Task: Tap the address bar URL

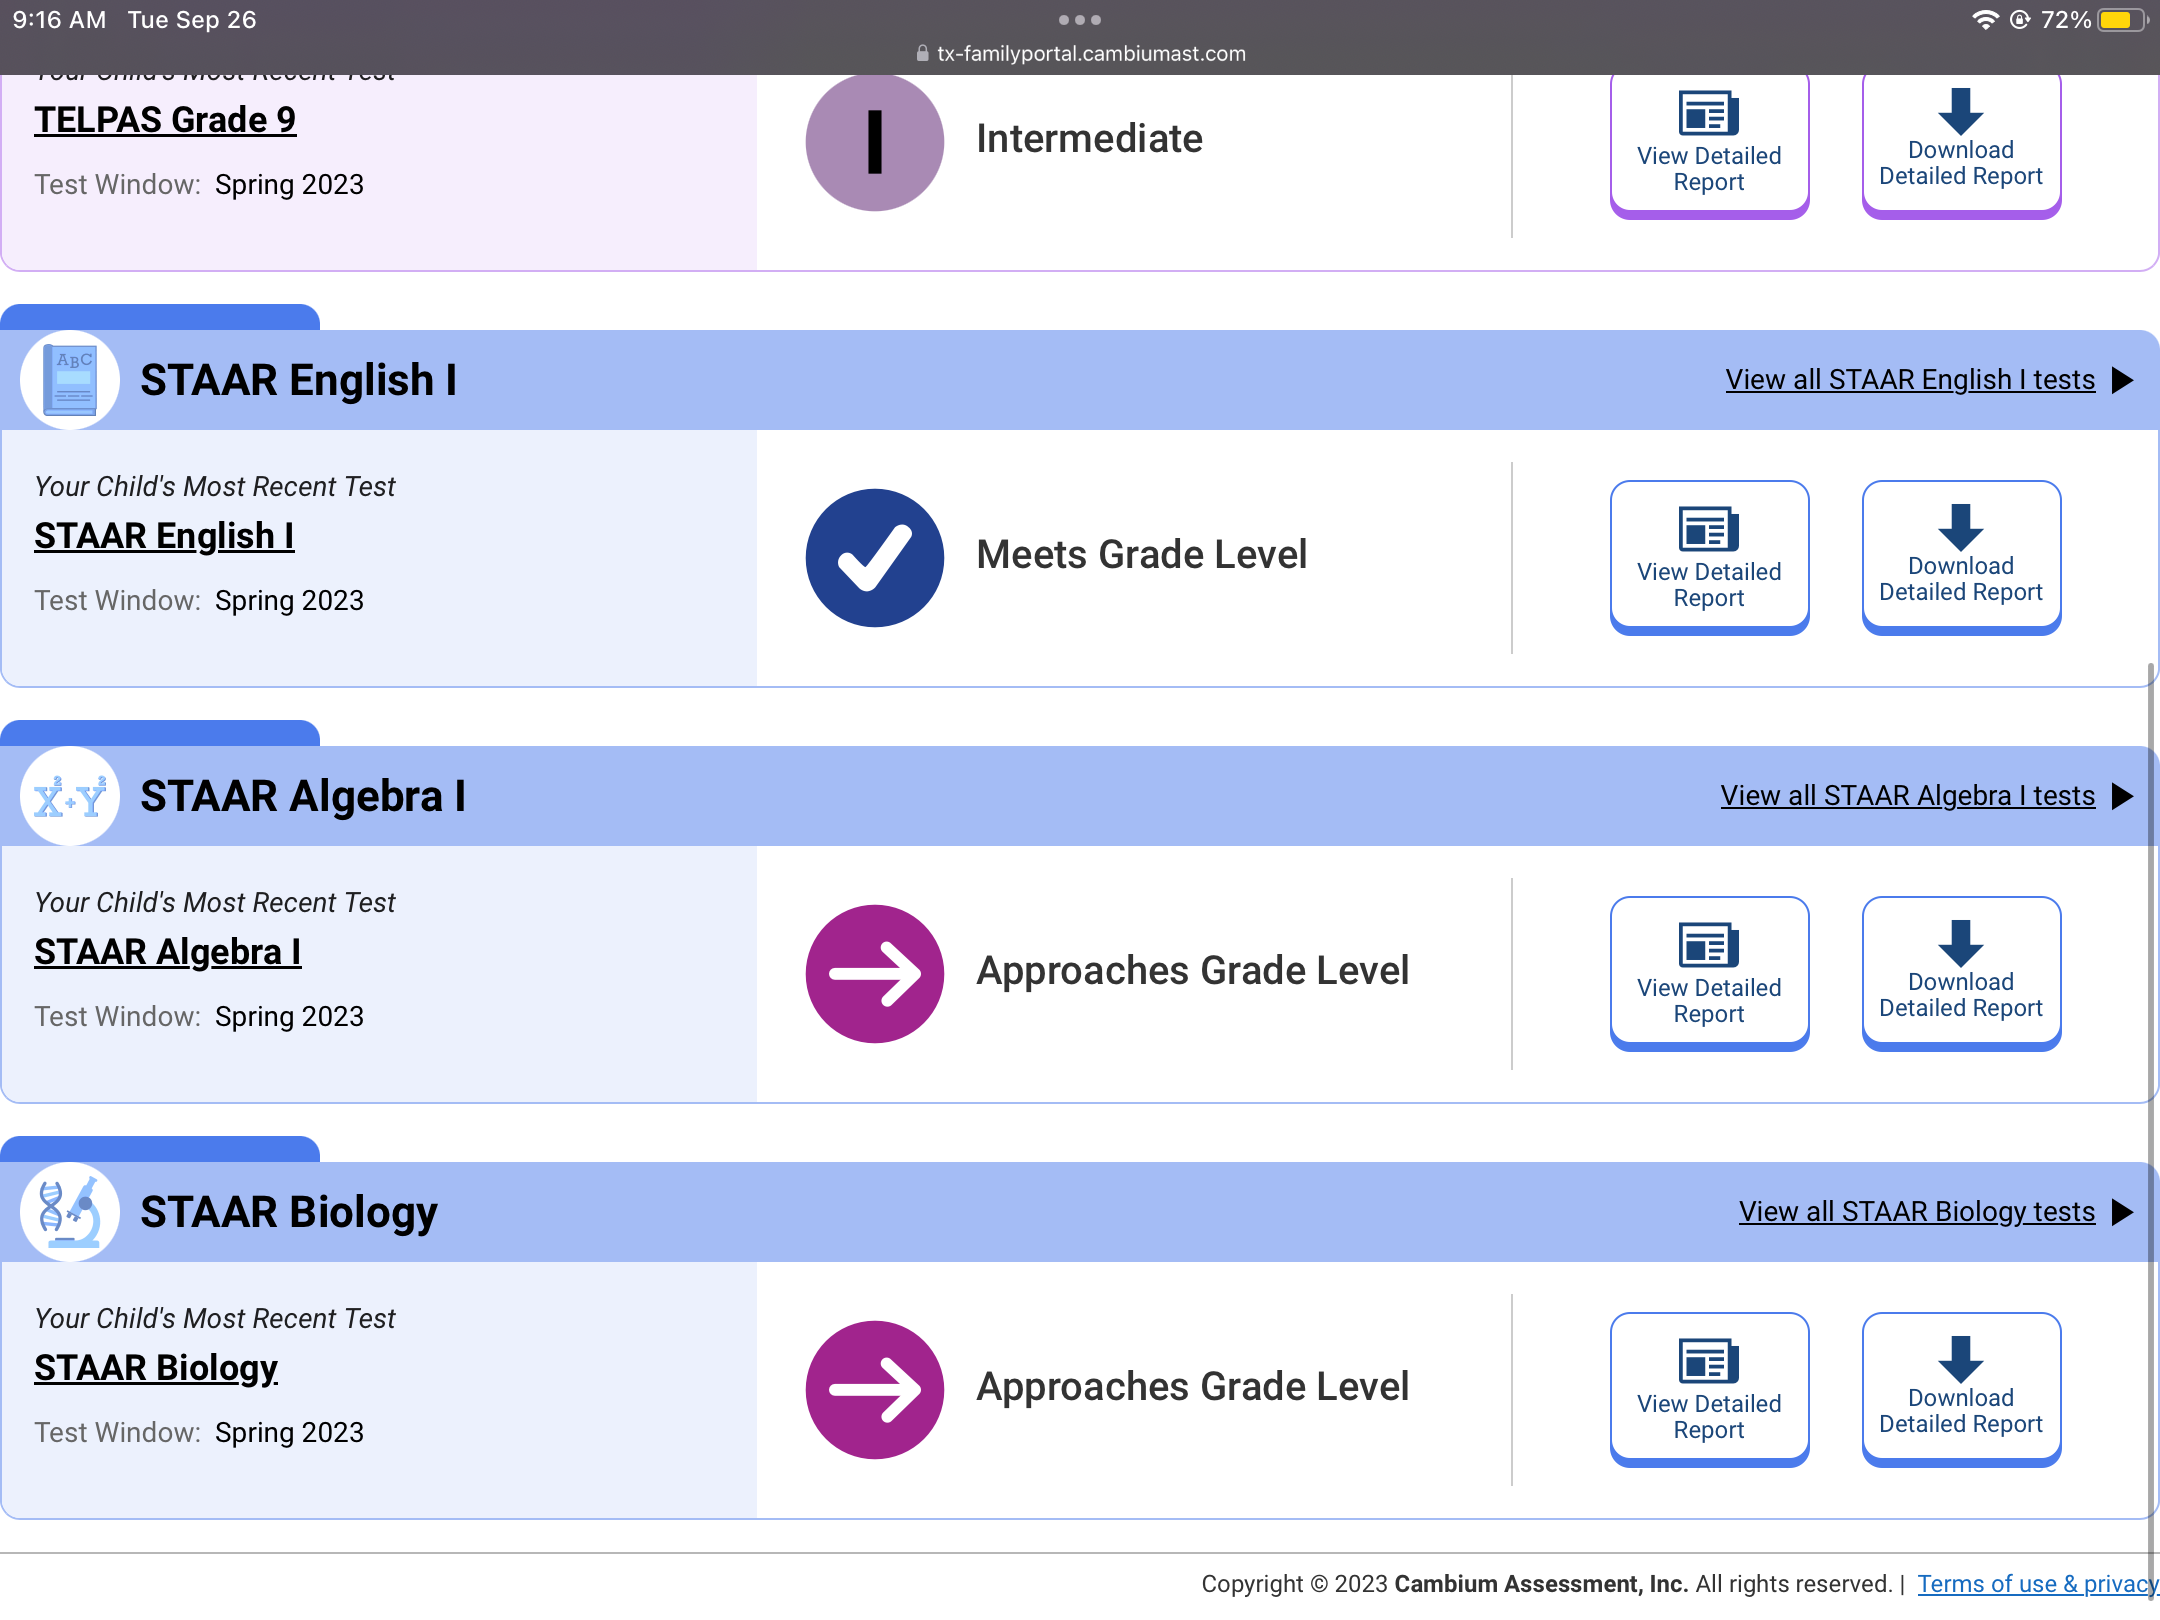Action: point(1080,54)
